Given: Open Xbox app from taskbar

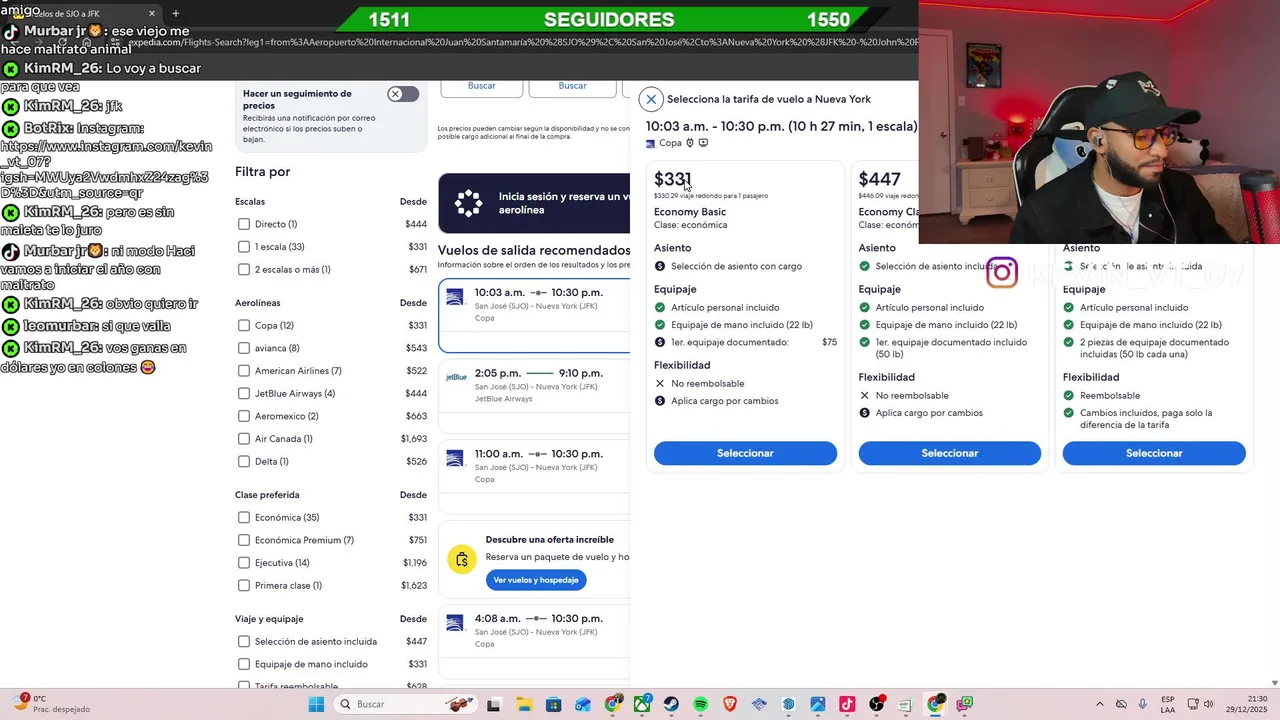Looking at the screenshot, I should tap(642, 704).
